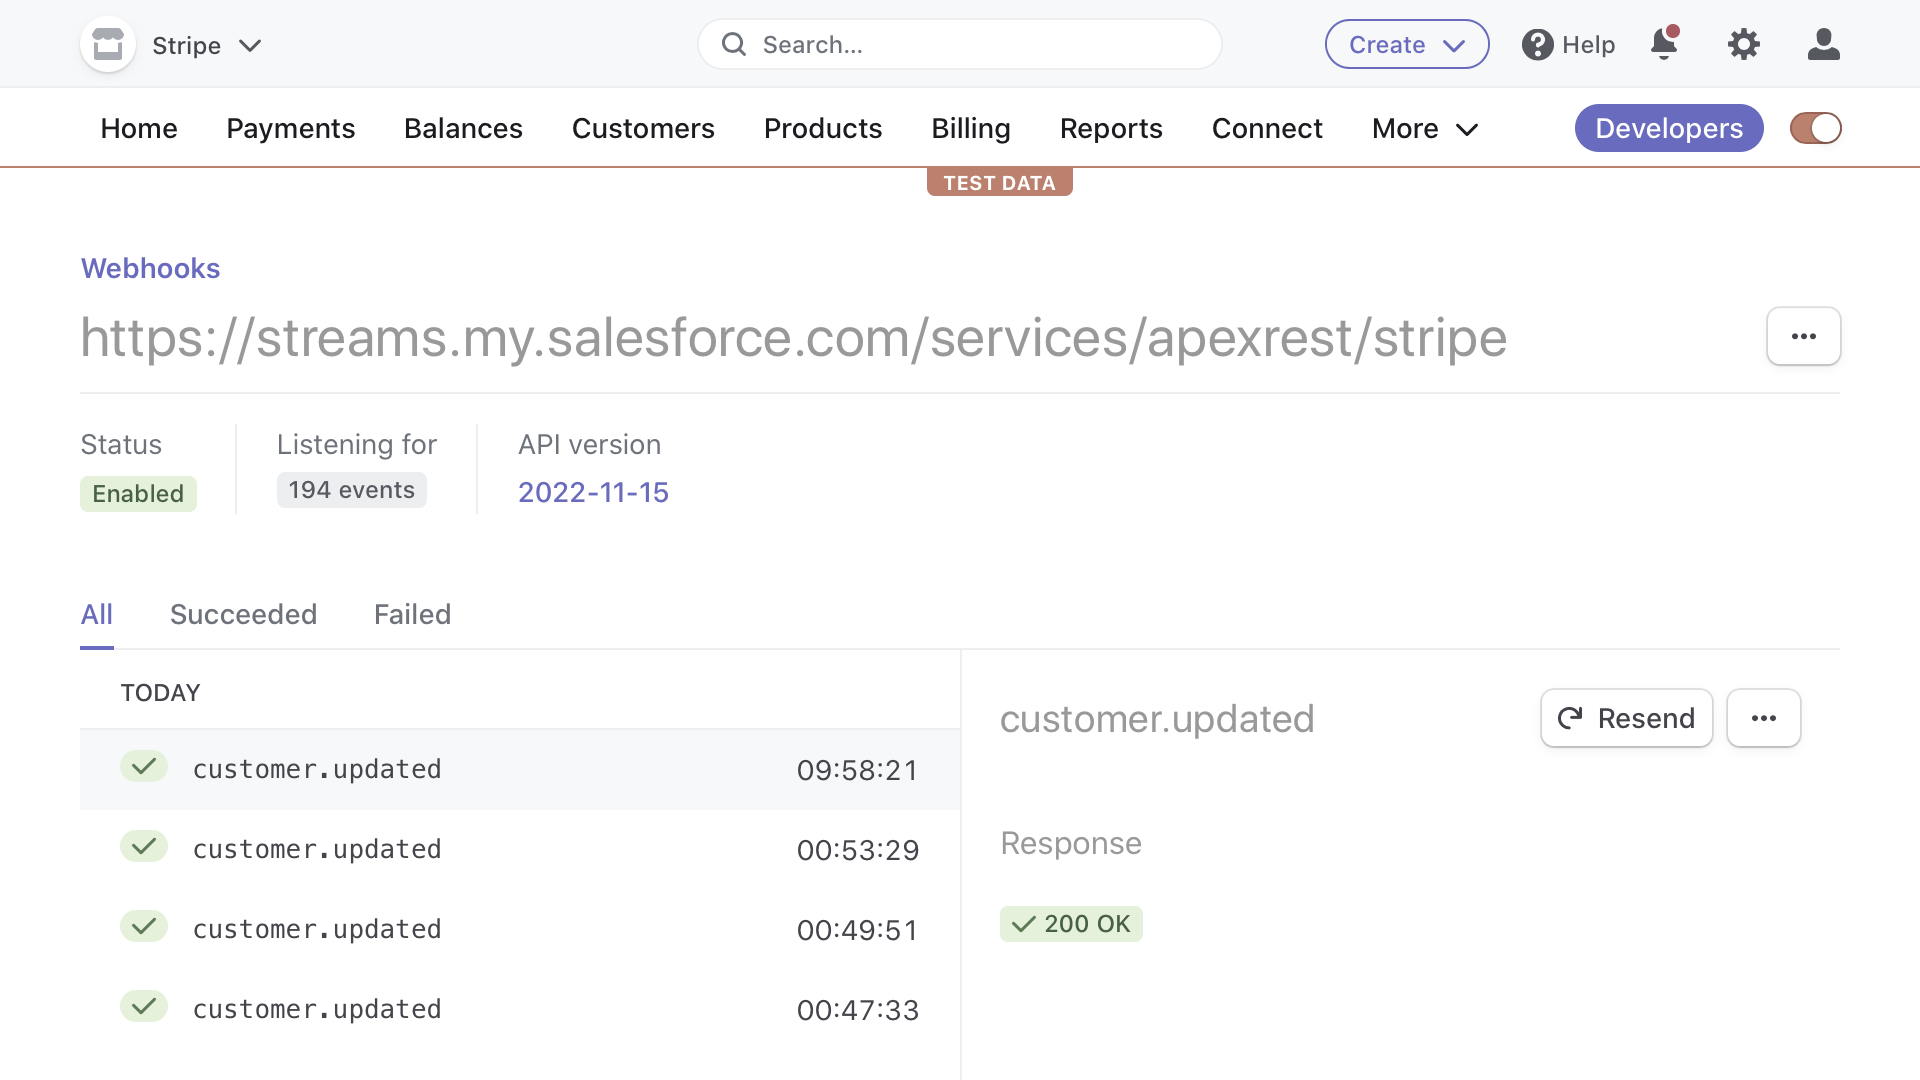1920x1080 pixels.
Task: Switch to Failed tab
Action: click(x=412, y=614)
